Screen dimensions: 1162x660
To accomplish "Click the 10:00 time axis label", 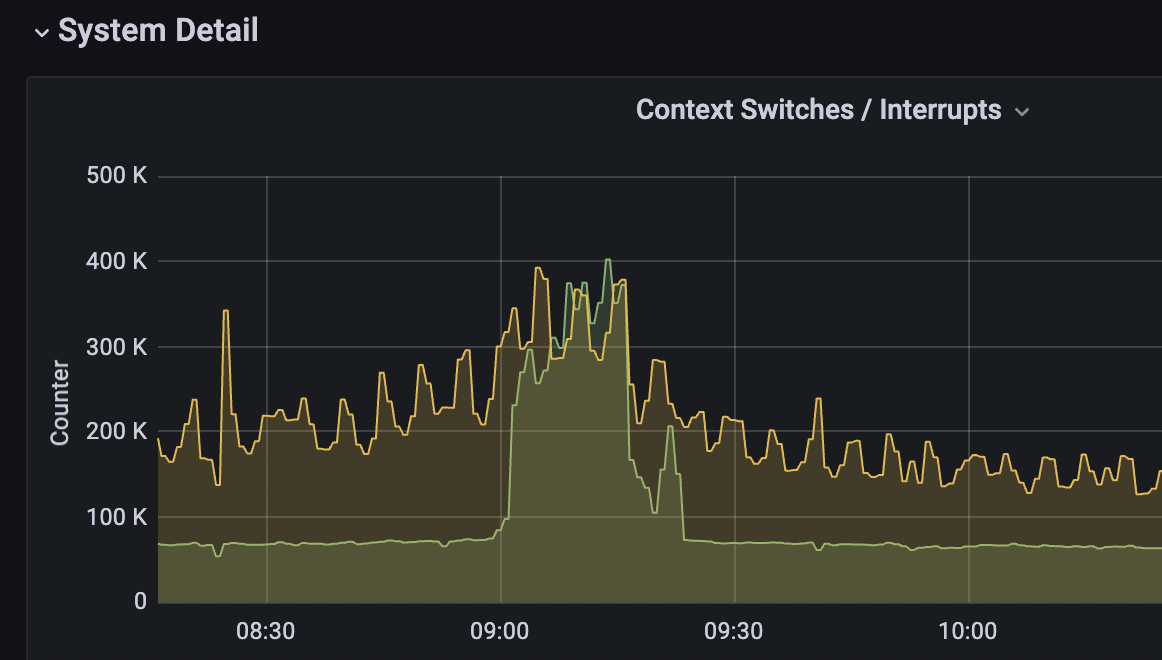I will point(968,632).
